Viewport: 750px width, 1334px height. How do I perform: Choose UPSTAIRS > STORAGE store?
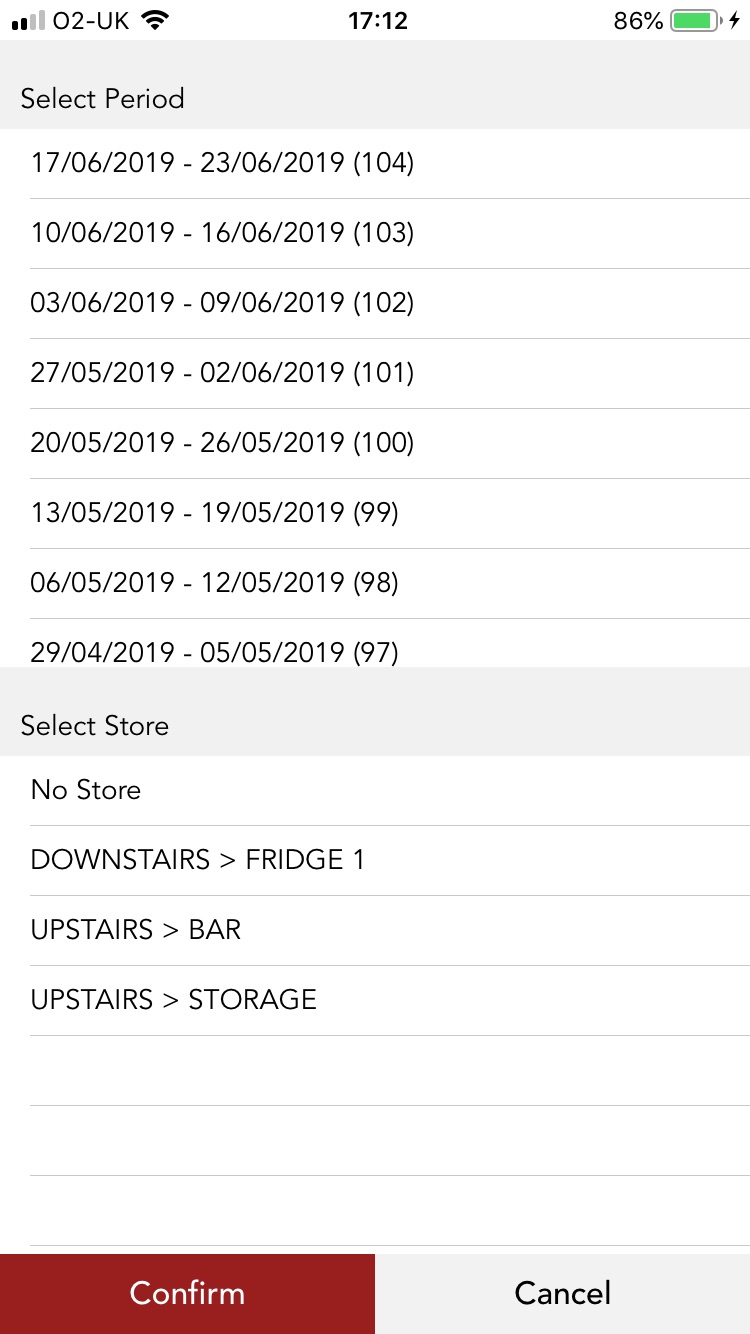click(x=173, y=1000)
